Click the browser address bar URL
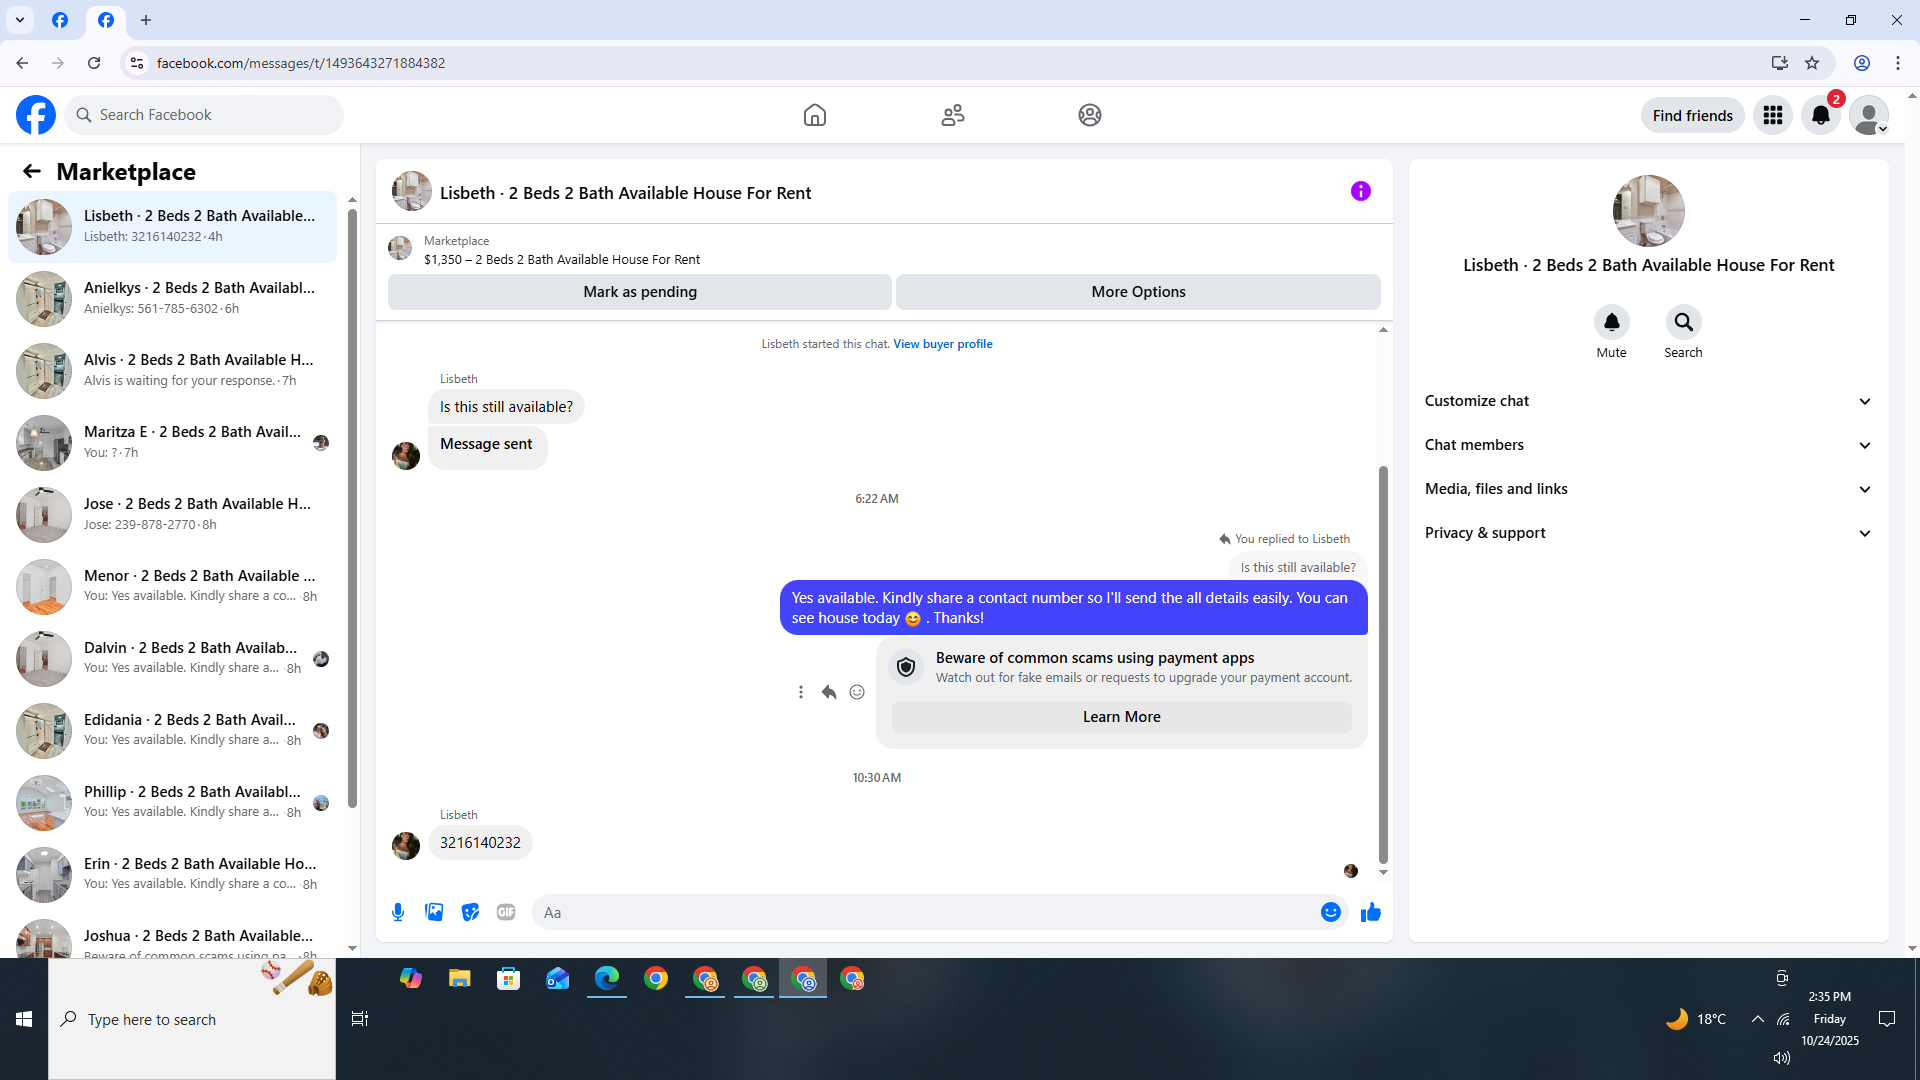The image size is (1920, 1080). click(301, 63)
